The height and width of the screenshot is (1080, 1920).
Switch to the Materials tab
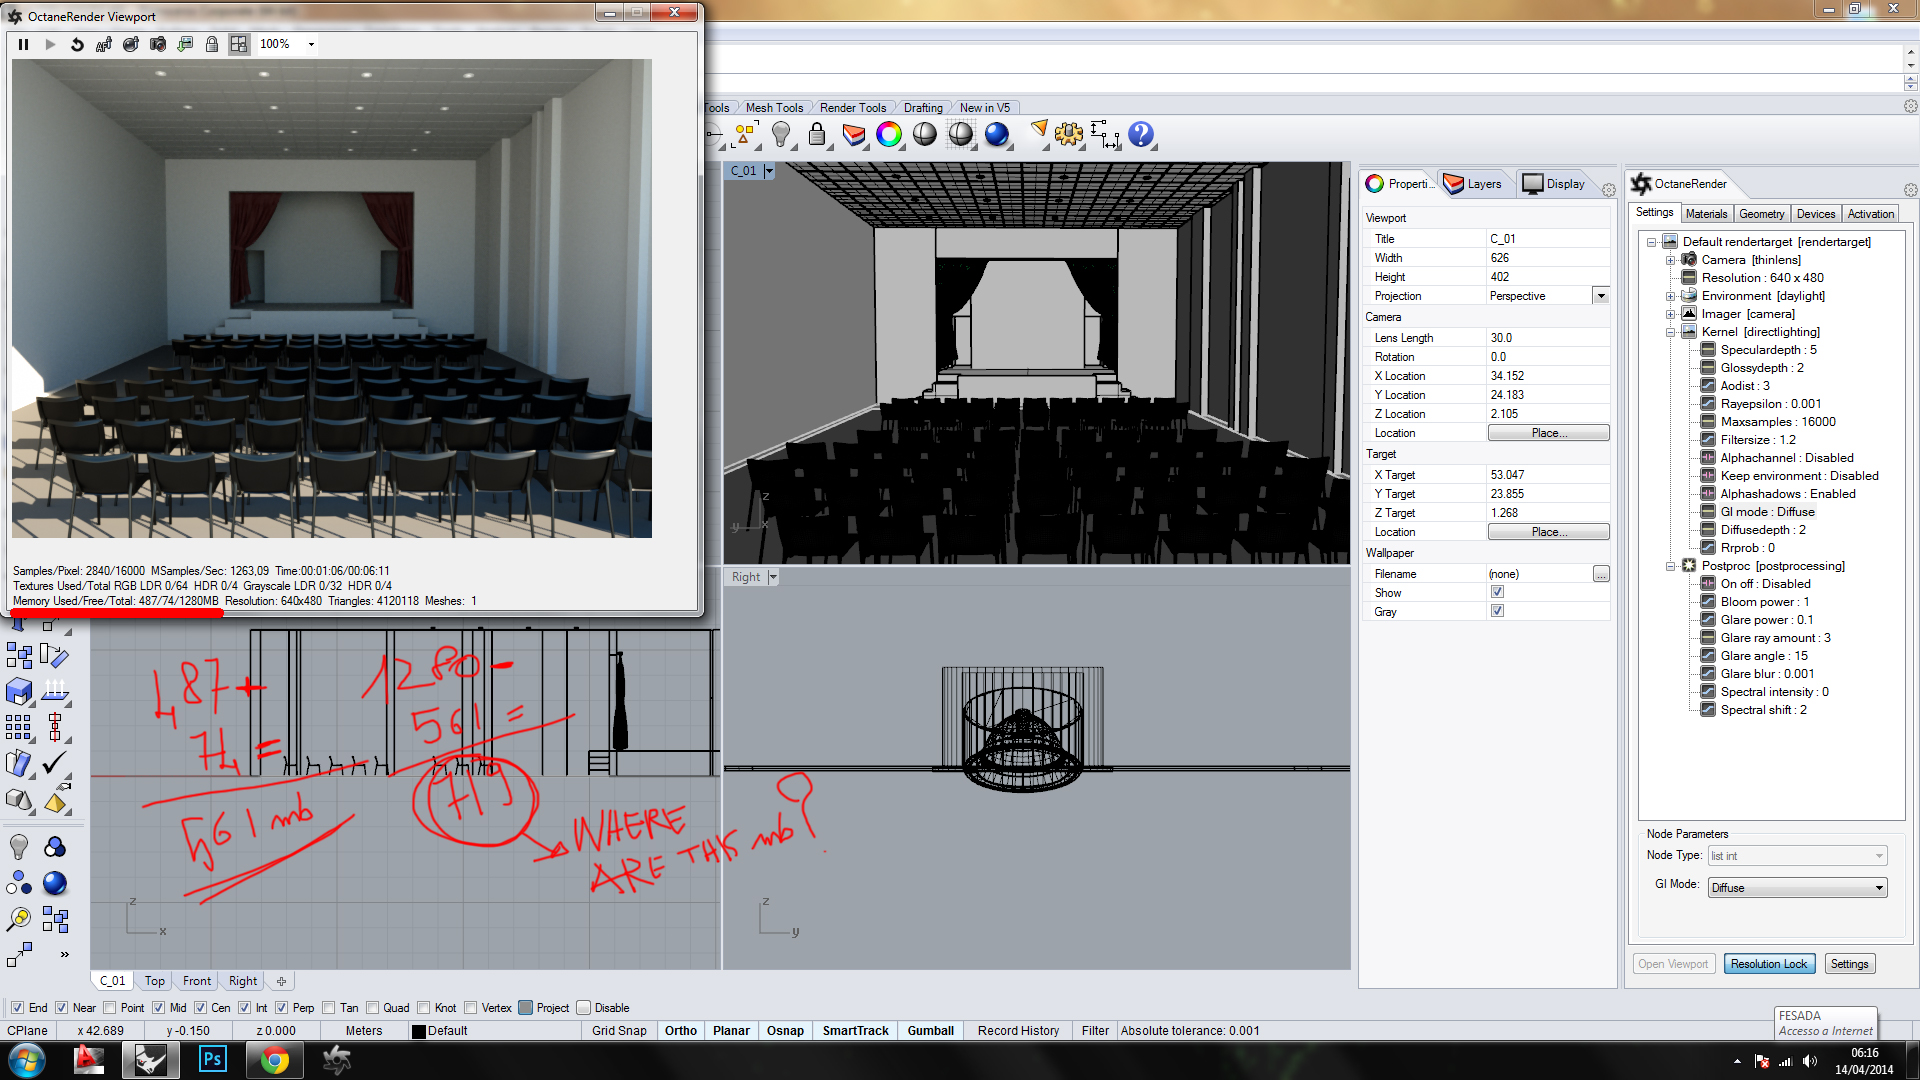1706,214
